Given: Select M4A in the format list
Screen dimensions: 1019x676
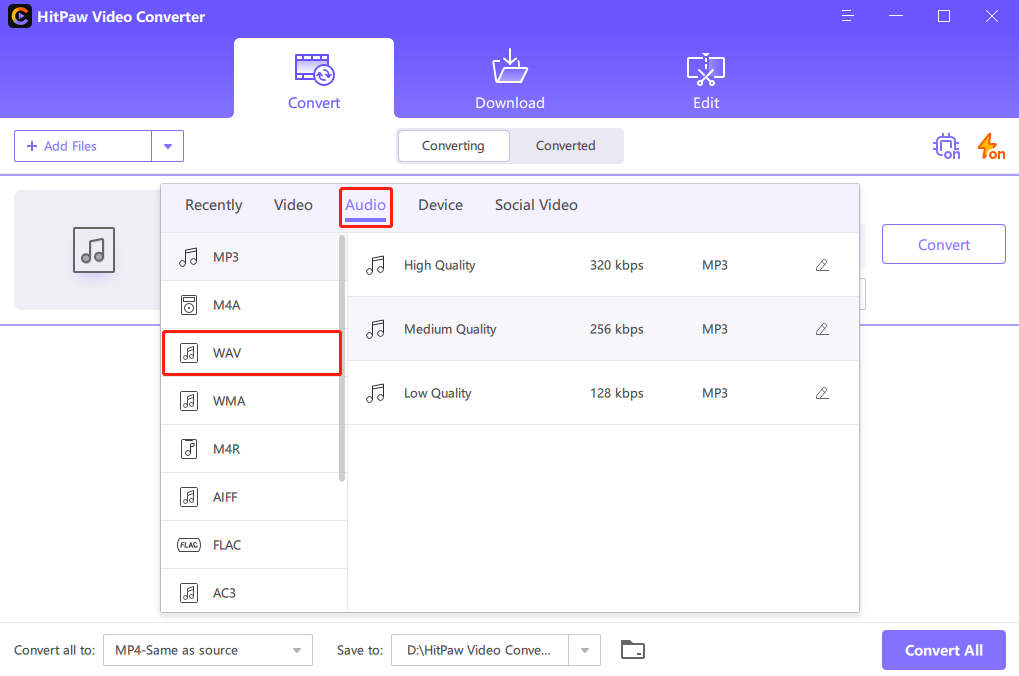Looking at the screenshot, I should pyautogui.click(x=250, y=305).
